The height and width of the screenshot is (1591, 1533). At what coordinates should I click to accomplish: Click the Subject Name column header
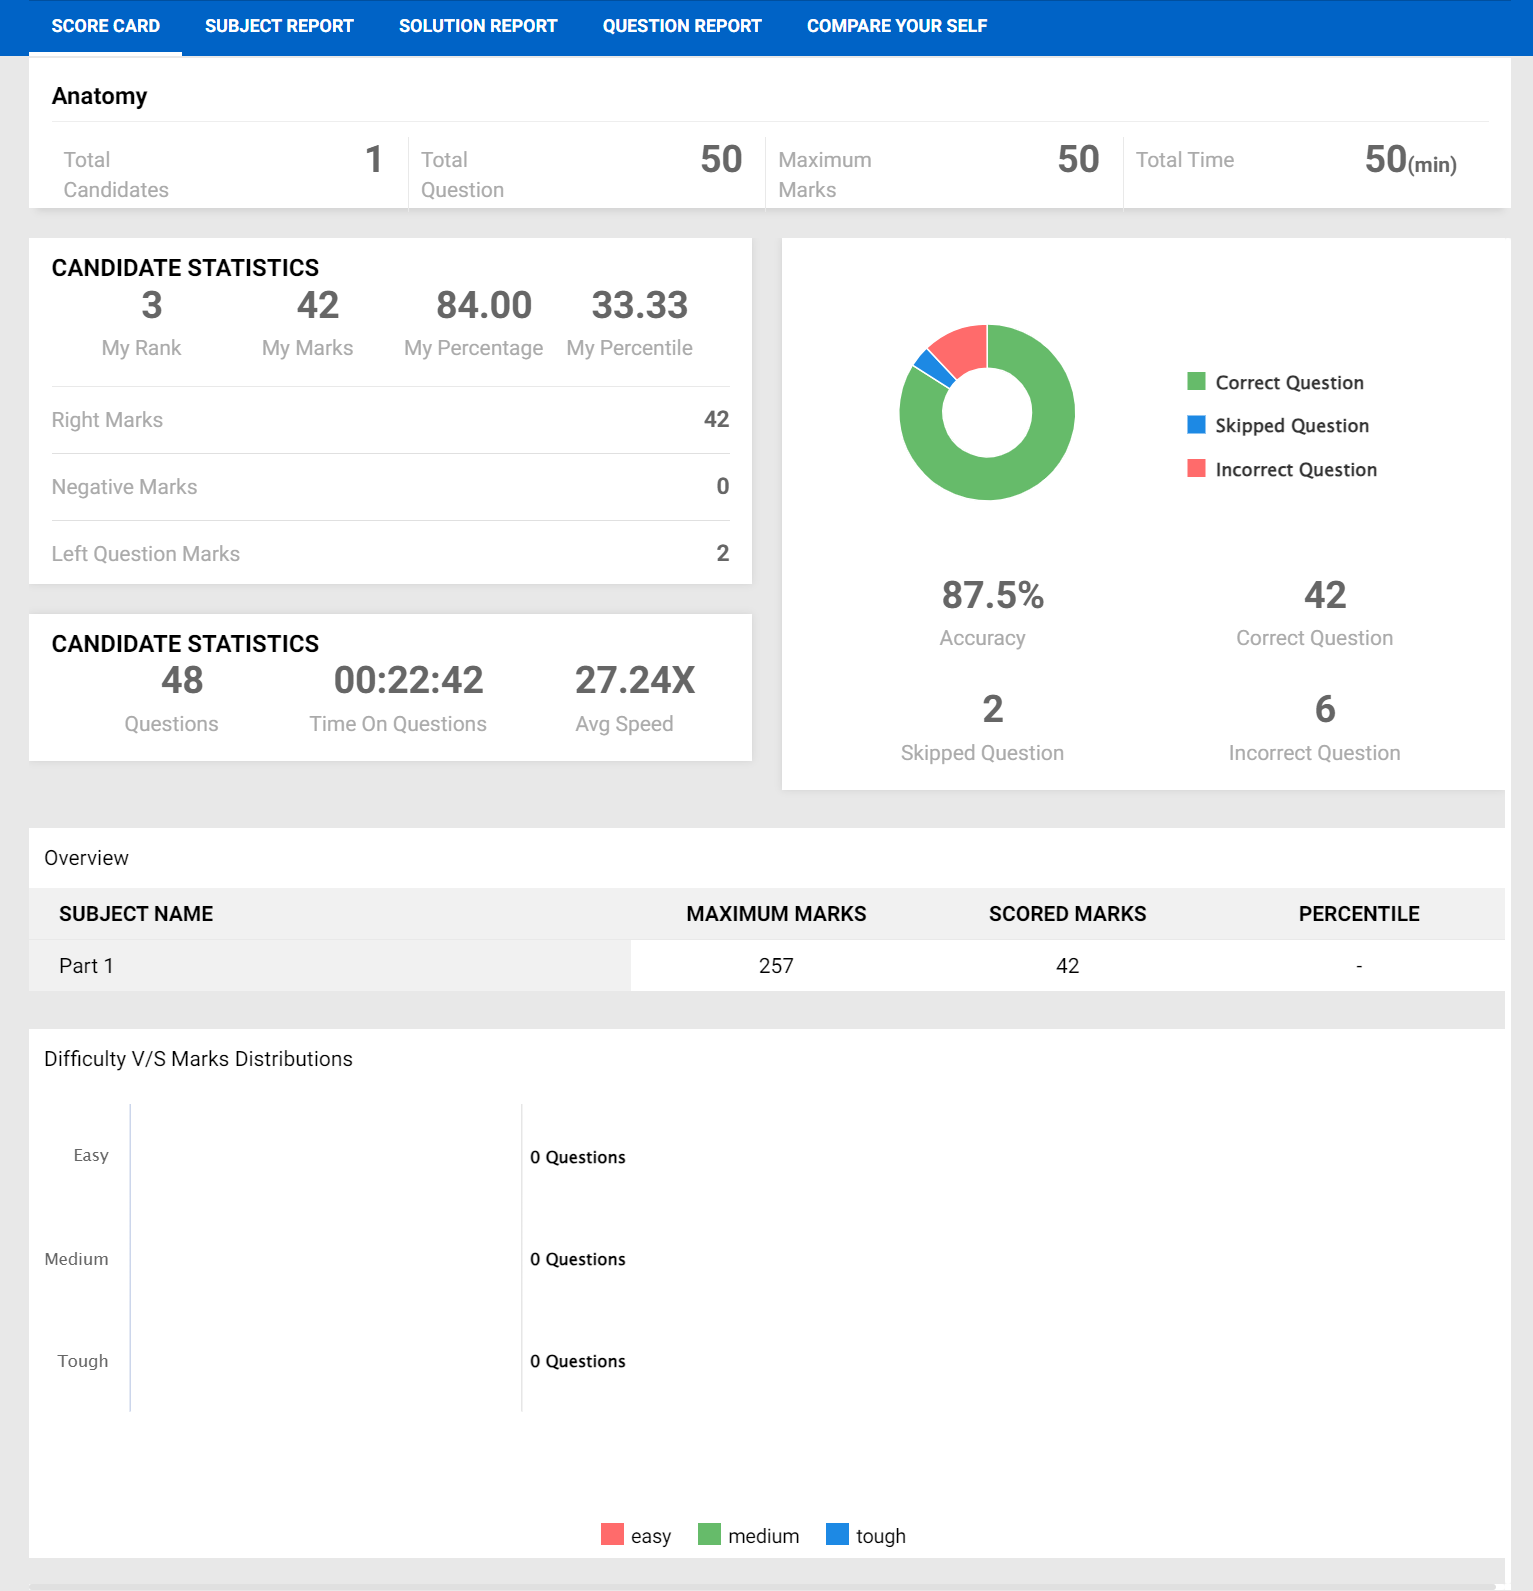pos(136,914)
